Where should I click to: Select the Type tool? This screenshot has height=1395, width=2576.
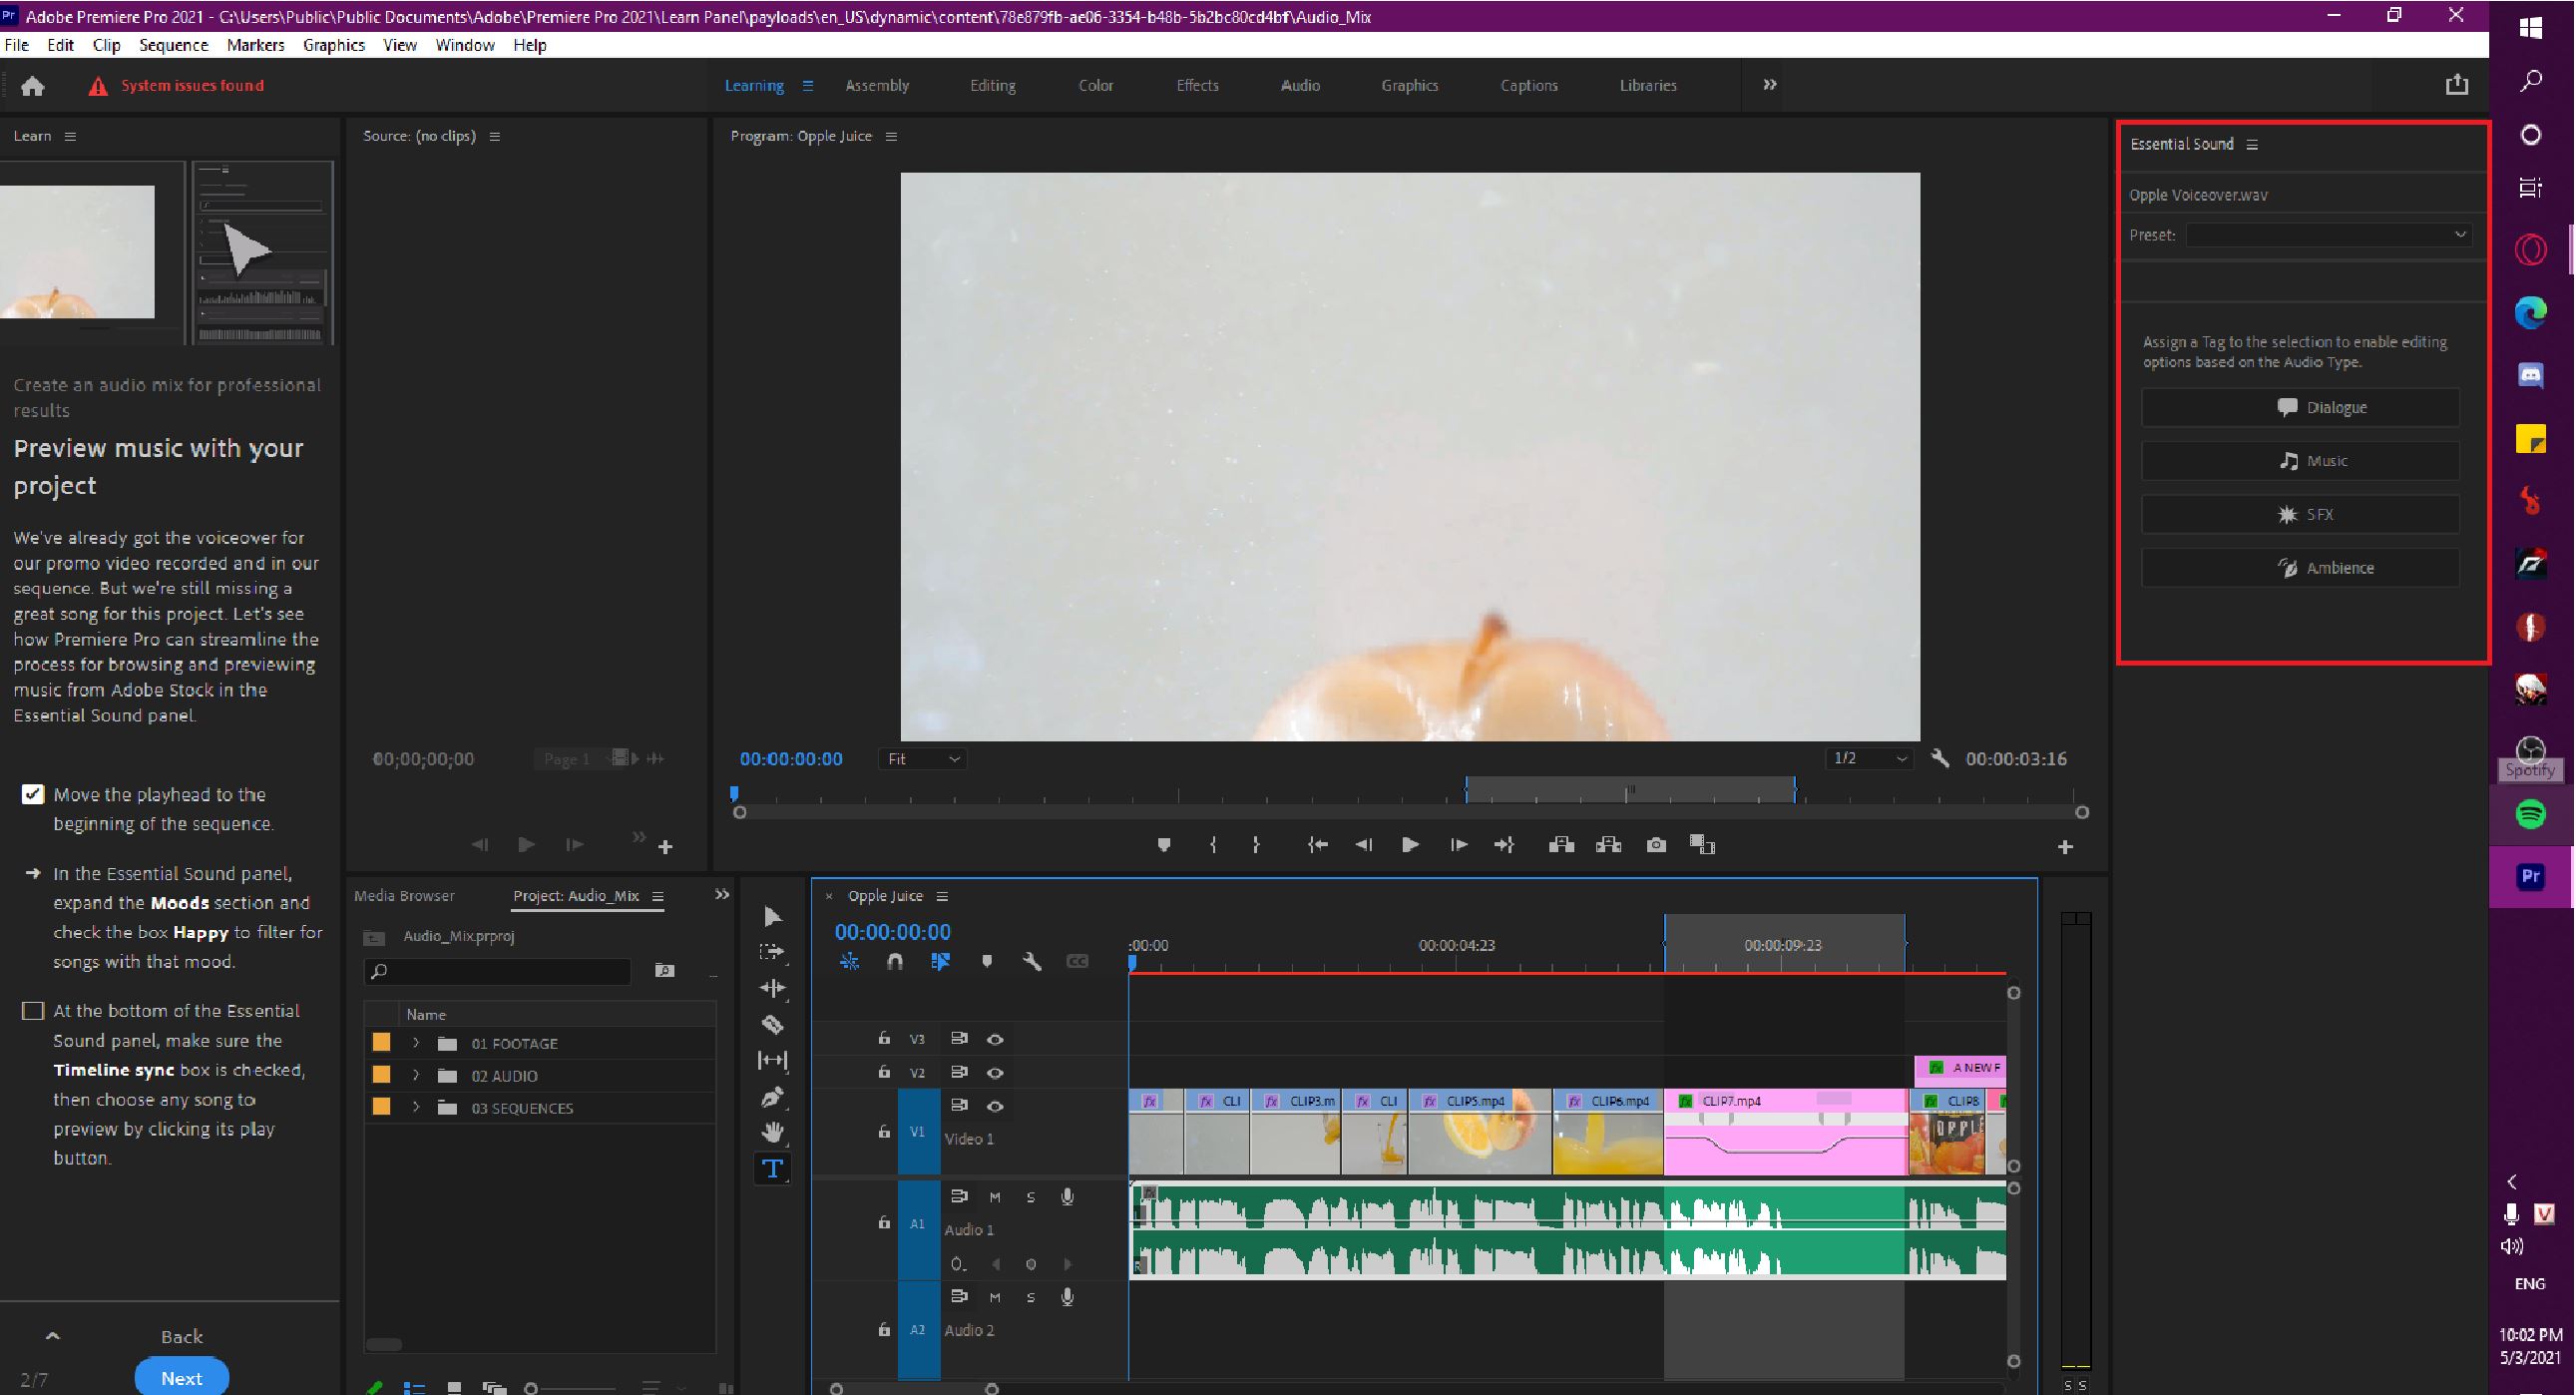click(772, 1168)
